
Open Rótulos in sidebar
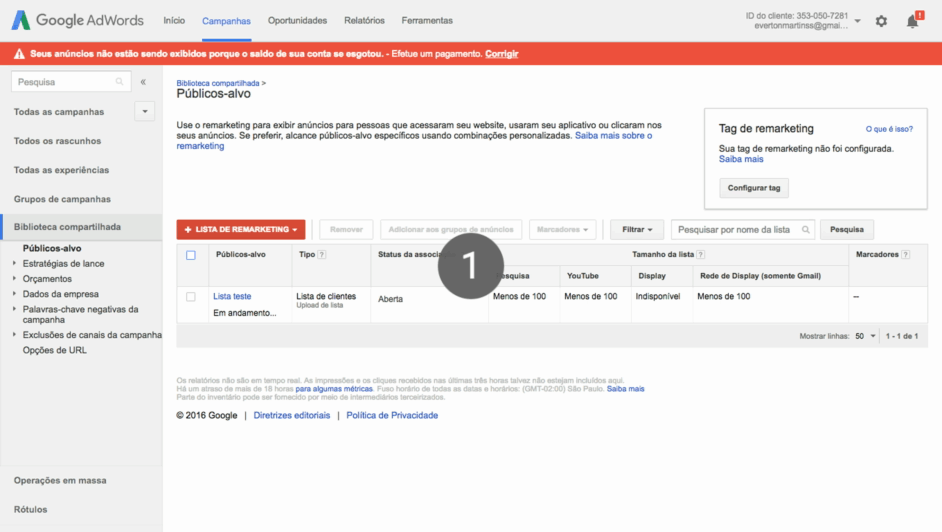[31, 509]
